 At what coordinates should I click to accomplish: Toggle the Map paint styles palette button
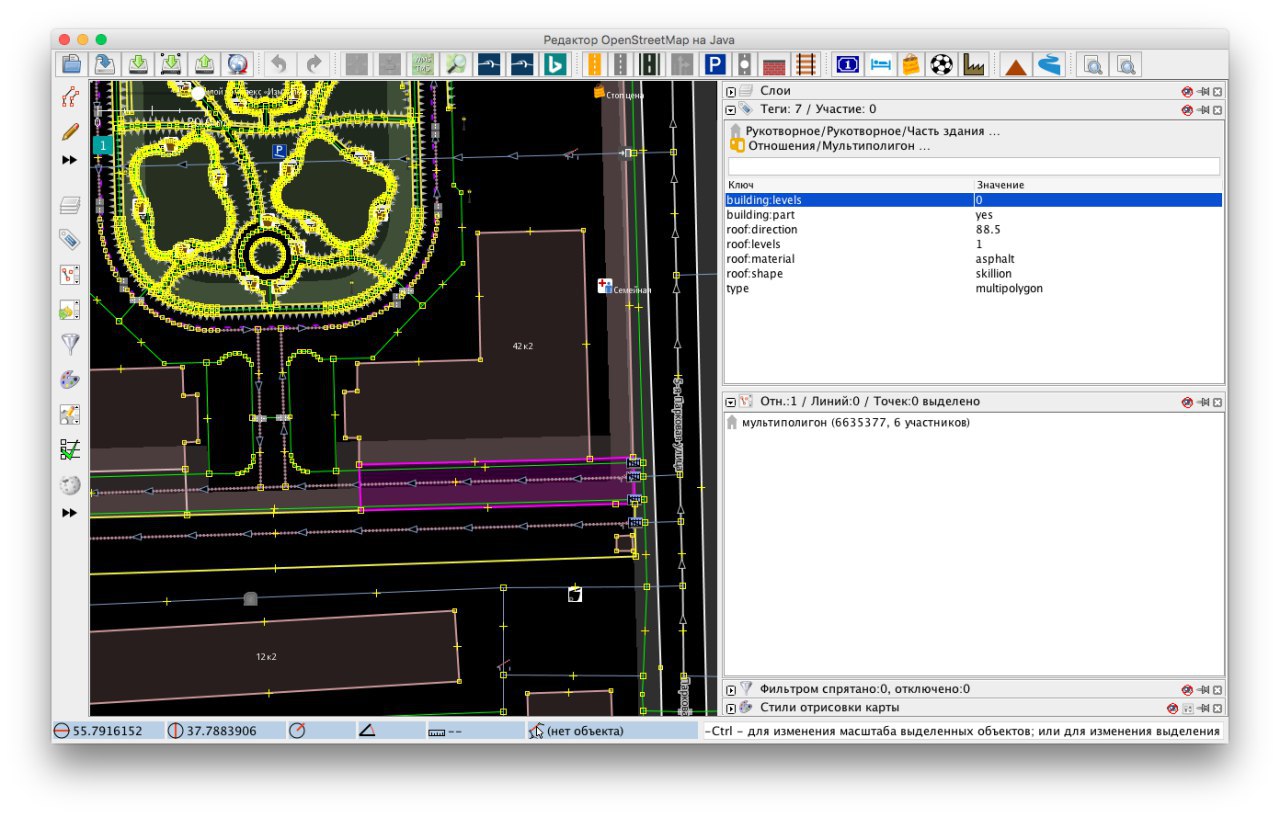69,380
